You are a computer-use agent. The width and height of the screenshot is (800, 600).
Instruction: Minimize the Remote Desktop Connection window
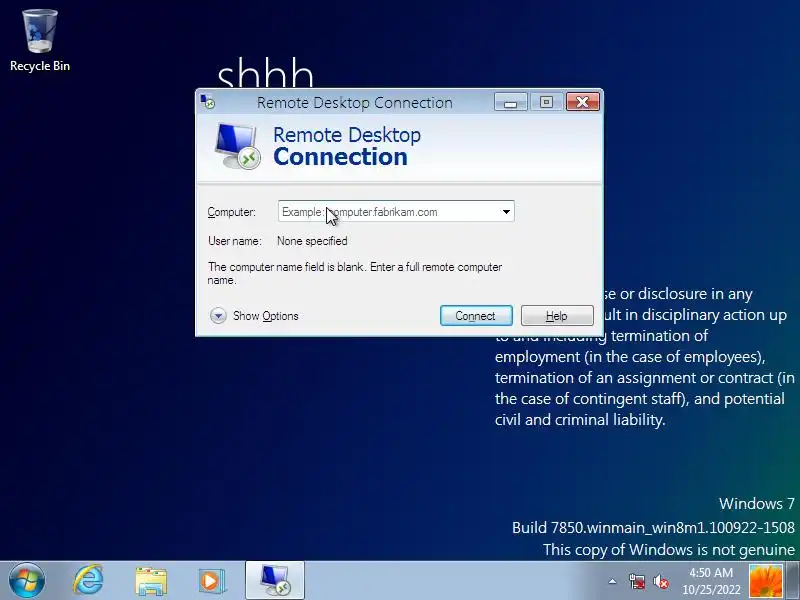click(511, 102)
